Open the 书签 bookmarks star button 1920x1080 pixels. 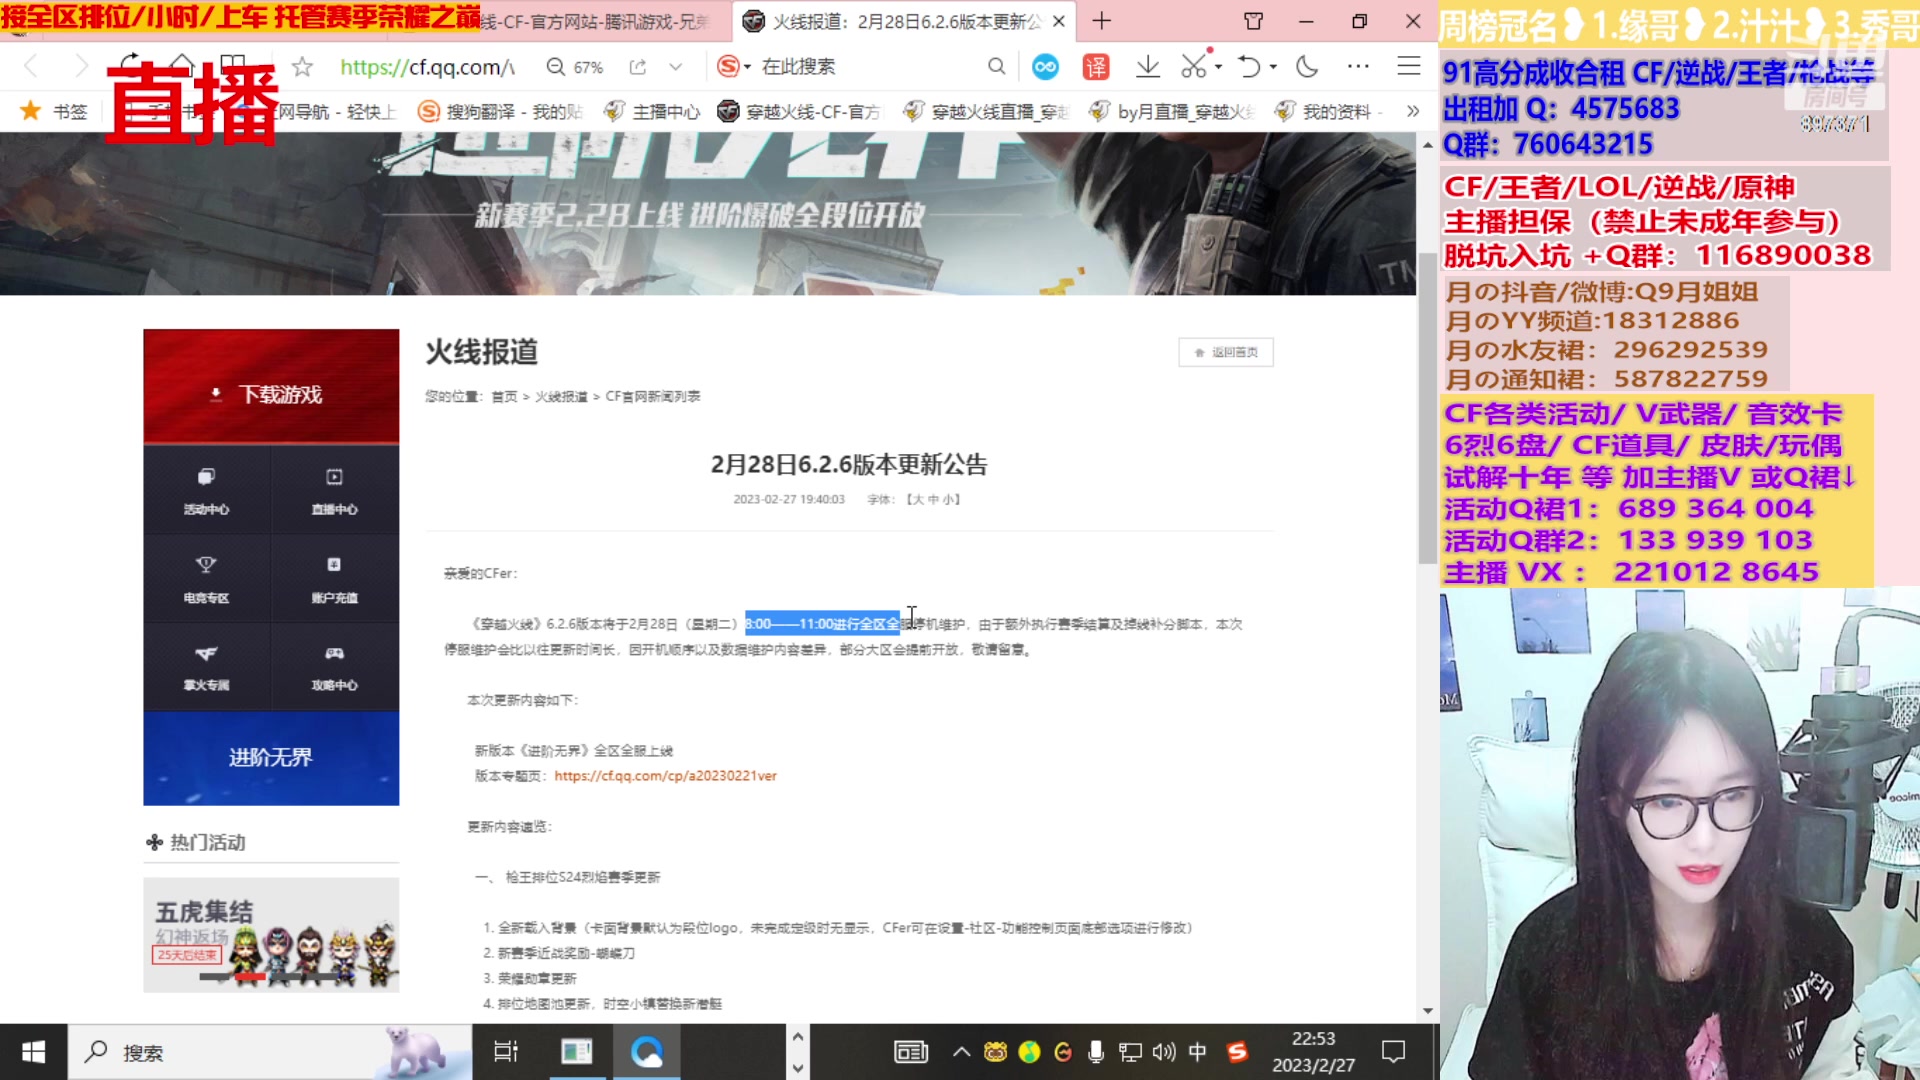tap(54, 111)
